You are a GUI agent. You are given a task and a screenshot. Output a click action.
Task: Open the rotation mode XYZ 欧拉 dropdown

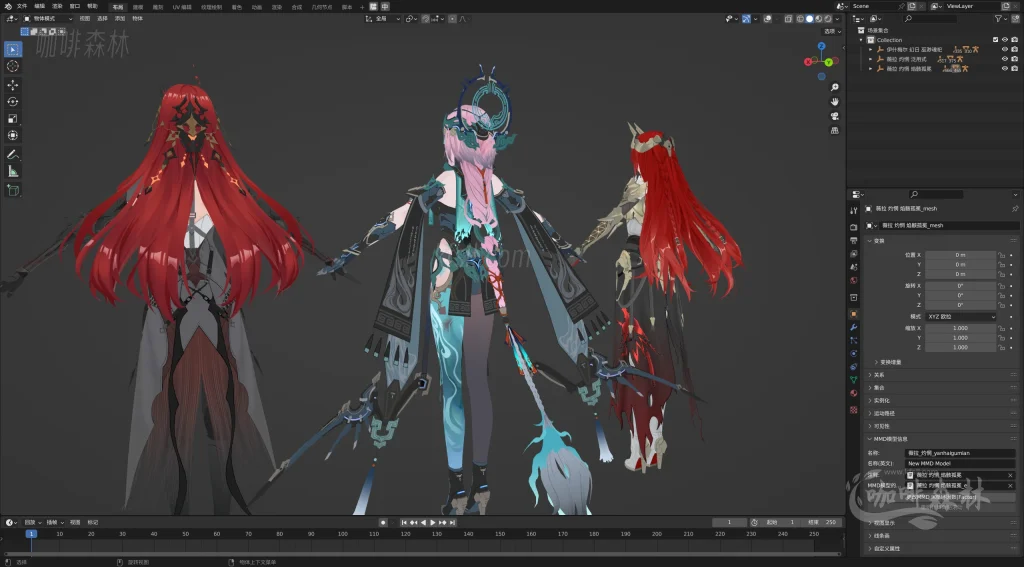(961, 316)
